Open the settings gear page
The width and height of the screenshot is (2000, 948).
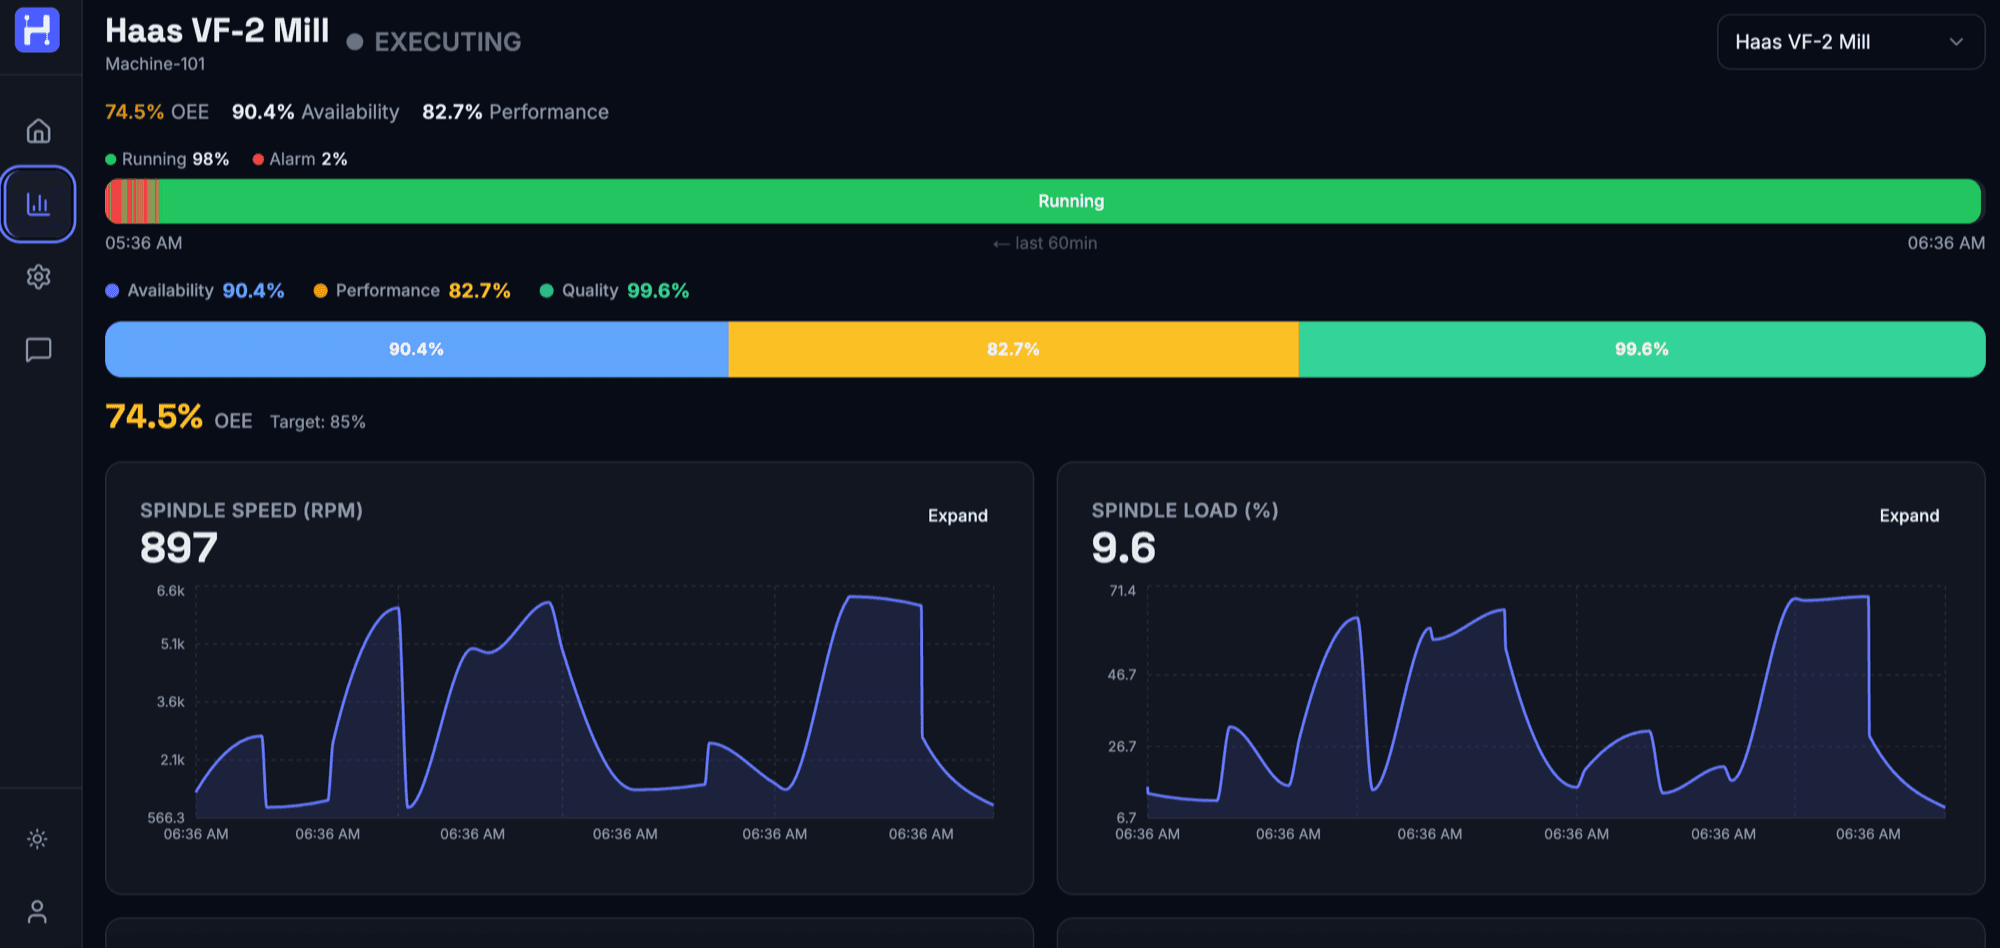coord(38,277)
